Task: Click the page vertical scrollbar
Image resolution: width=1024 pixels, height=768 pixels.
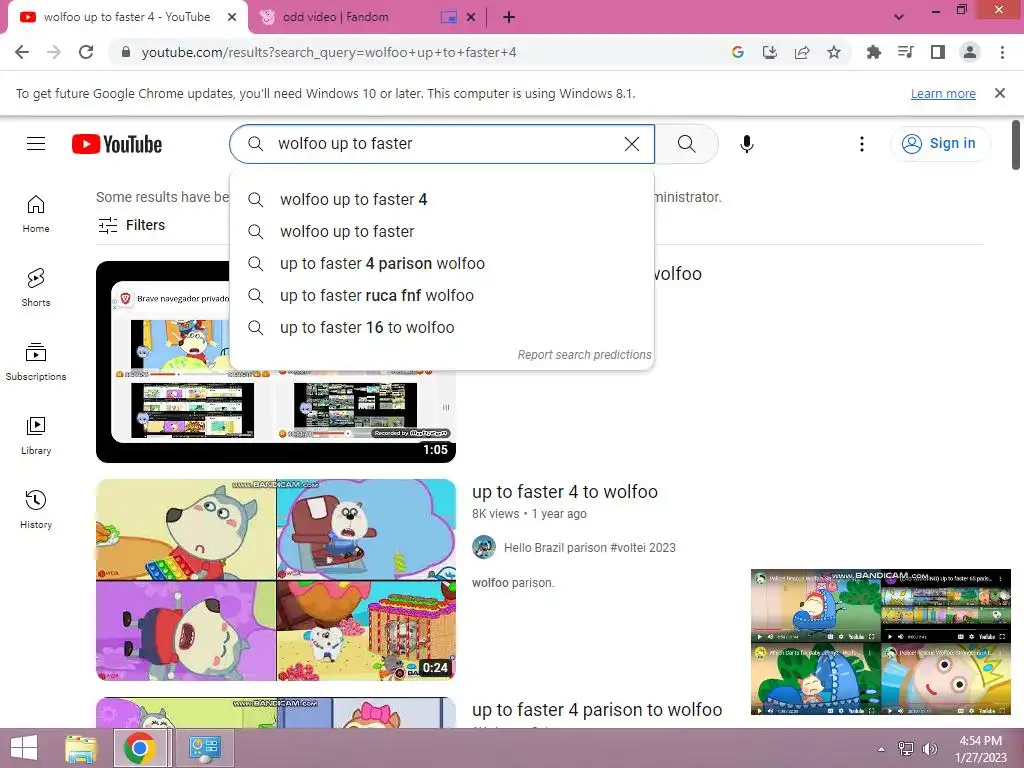Action: tap(1016, 145)
